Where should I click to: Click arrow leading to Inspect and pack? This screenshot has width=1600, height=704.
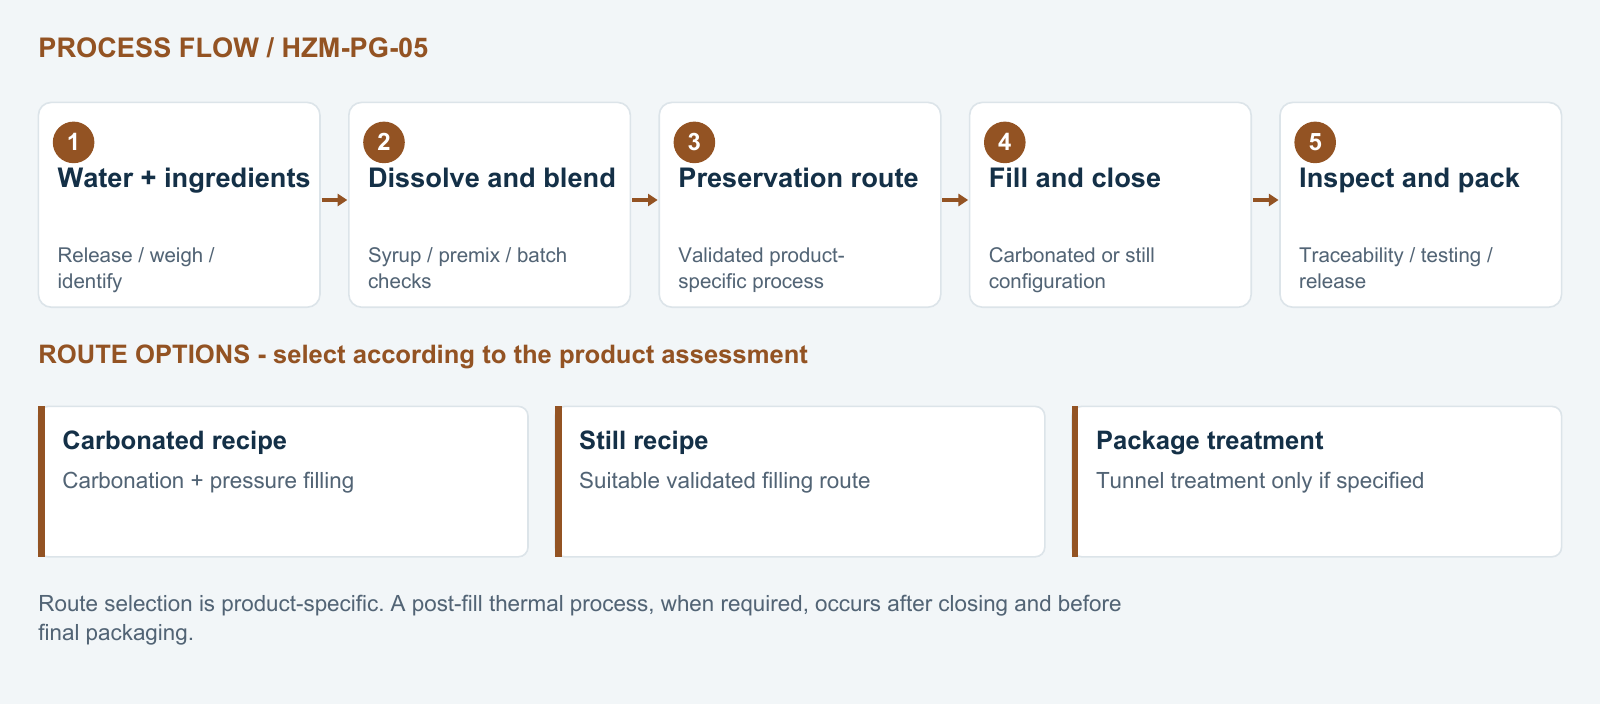click(x=1265, y=200)
